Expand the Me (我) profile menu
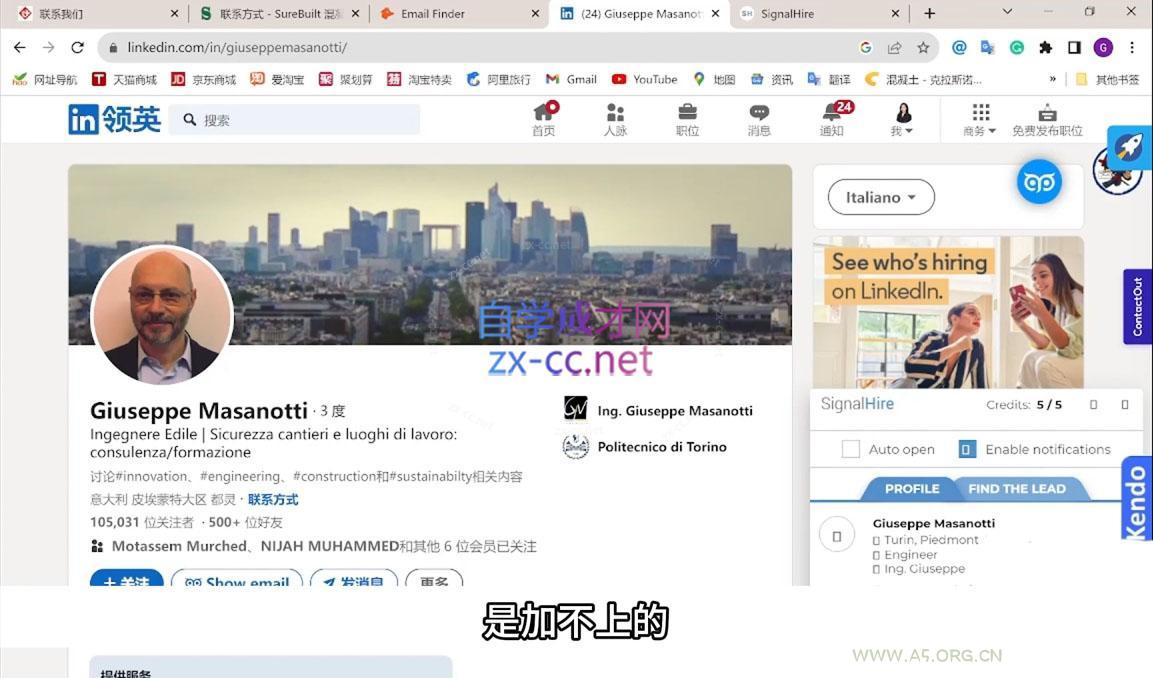This screenshot has width=1153, height=678. point(902,120)
